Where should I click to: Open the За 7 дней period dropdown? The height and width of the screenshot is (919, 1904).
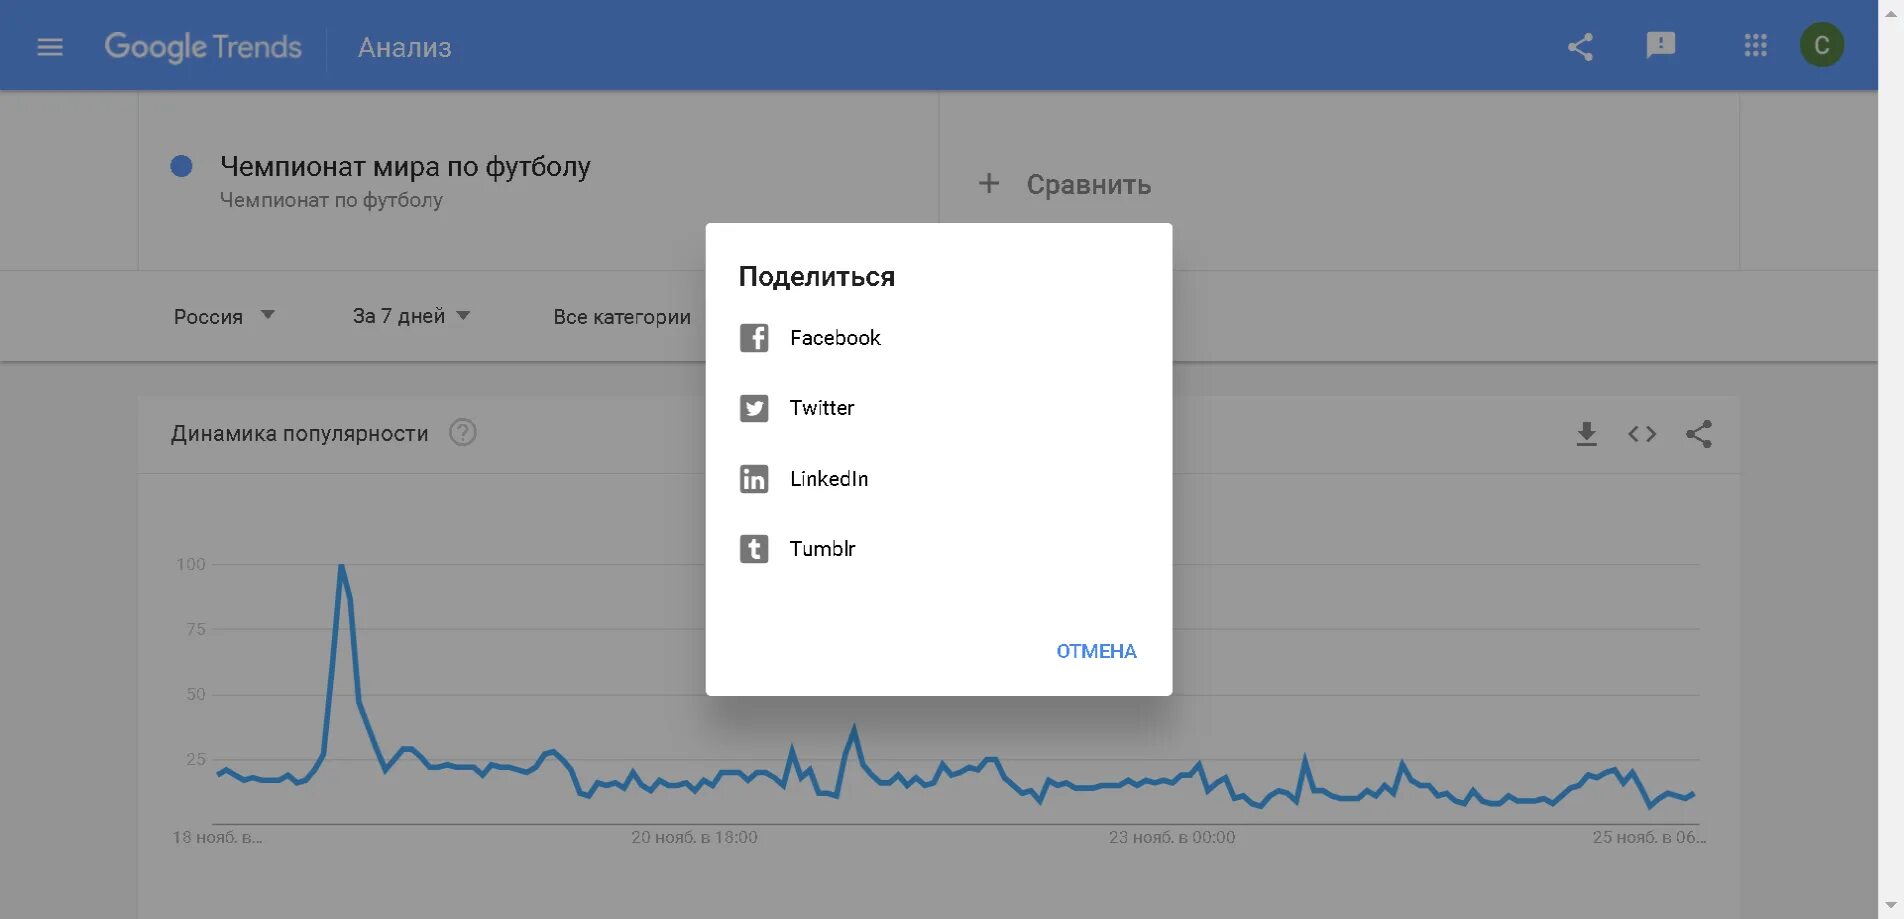[411, 316]
